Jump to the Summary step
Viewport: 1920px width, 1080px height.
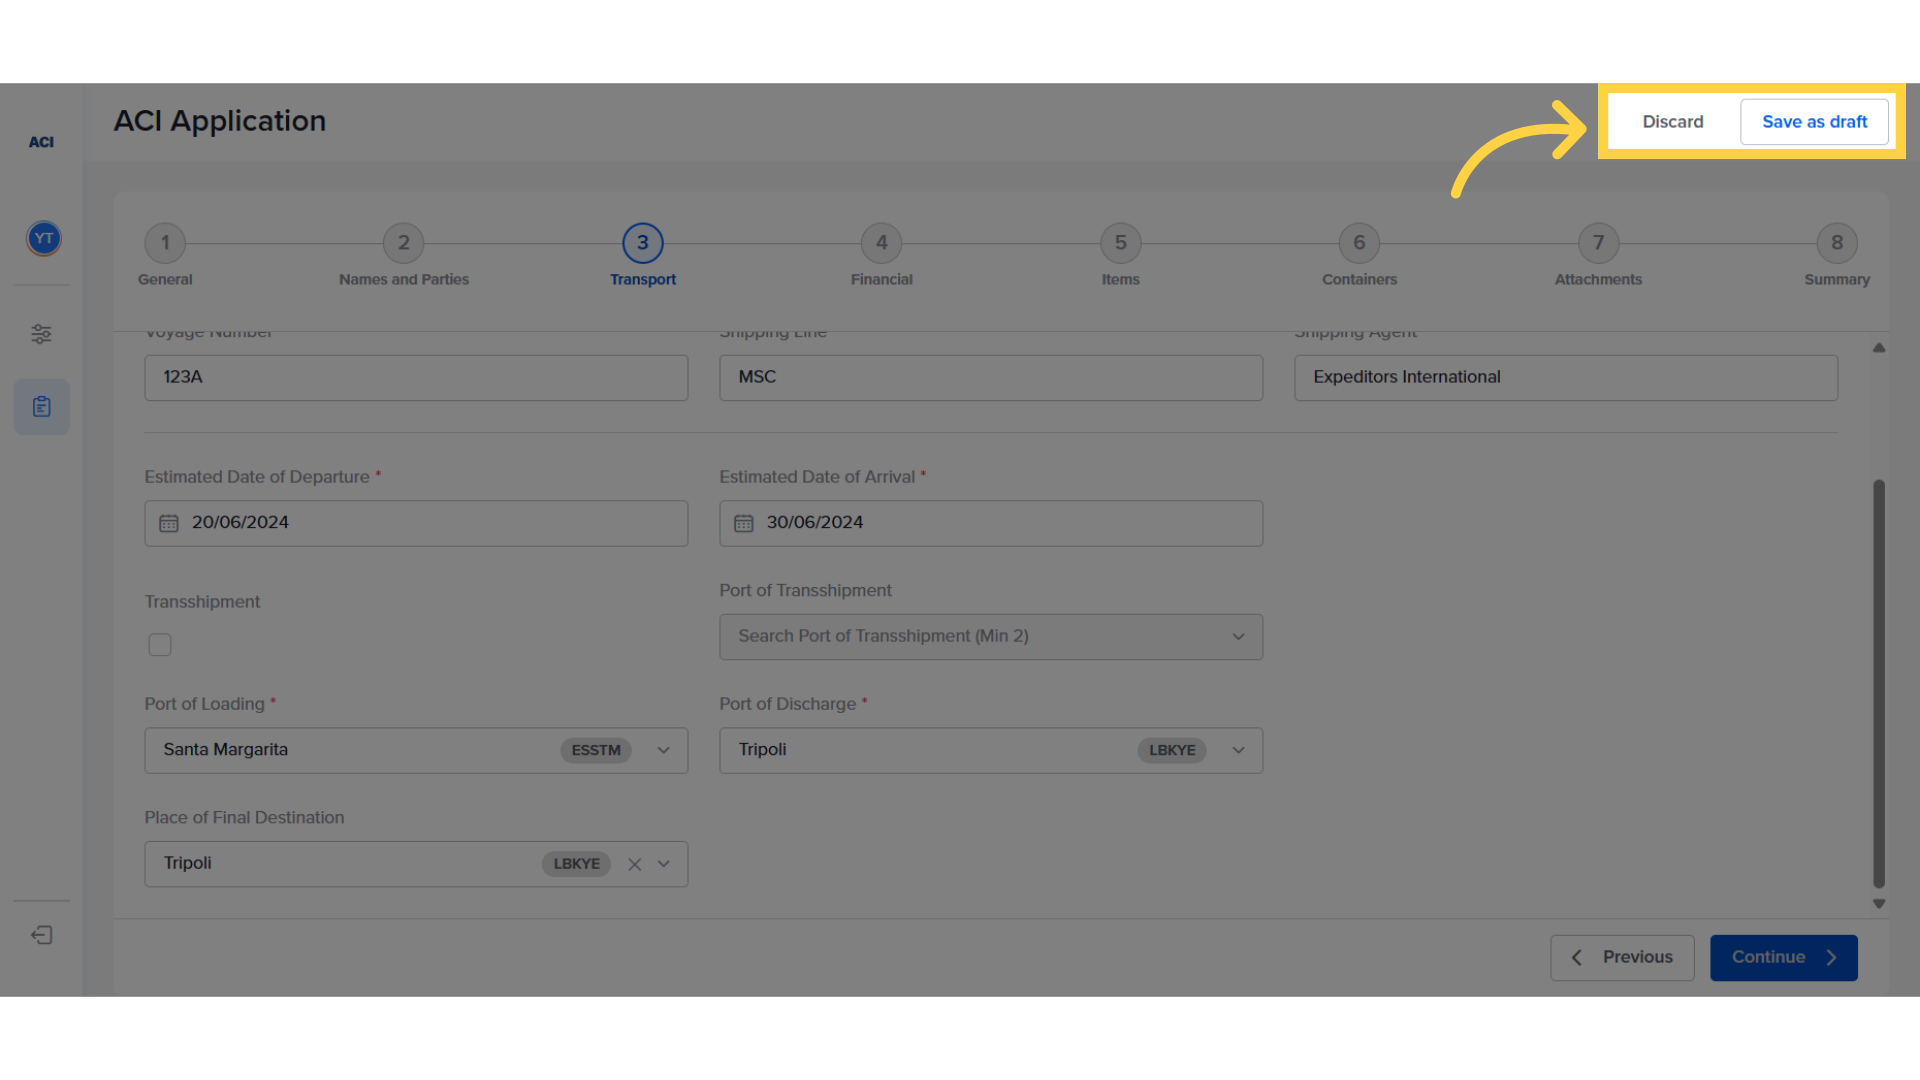[x=1836, y=243]
